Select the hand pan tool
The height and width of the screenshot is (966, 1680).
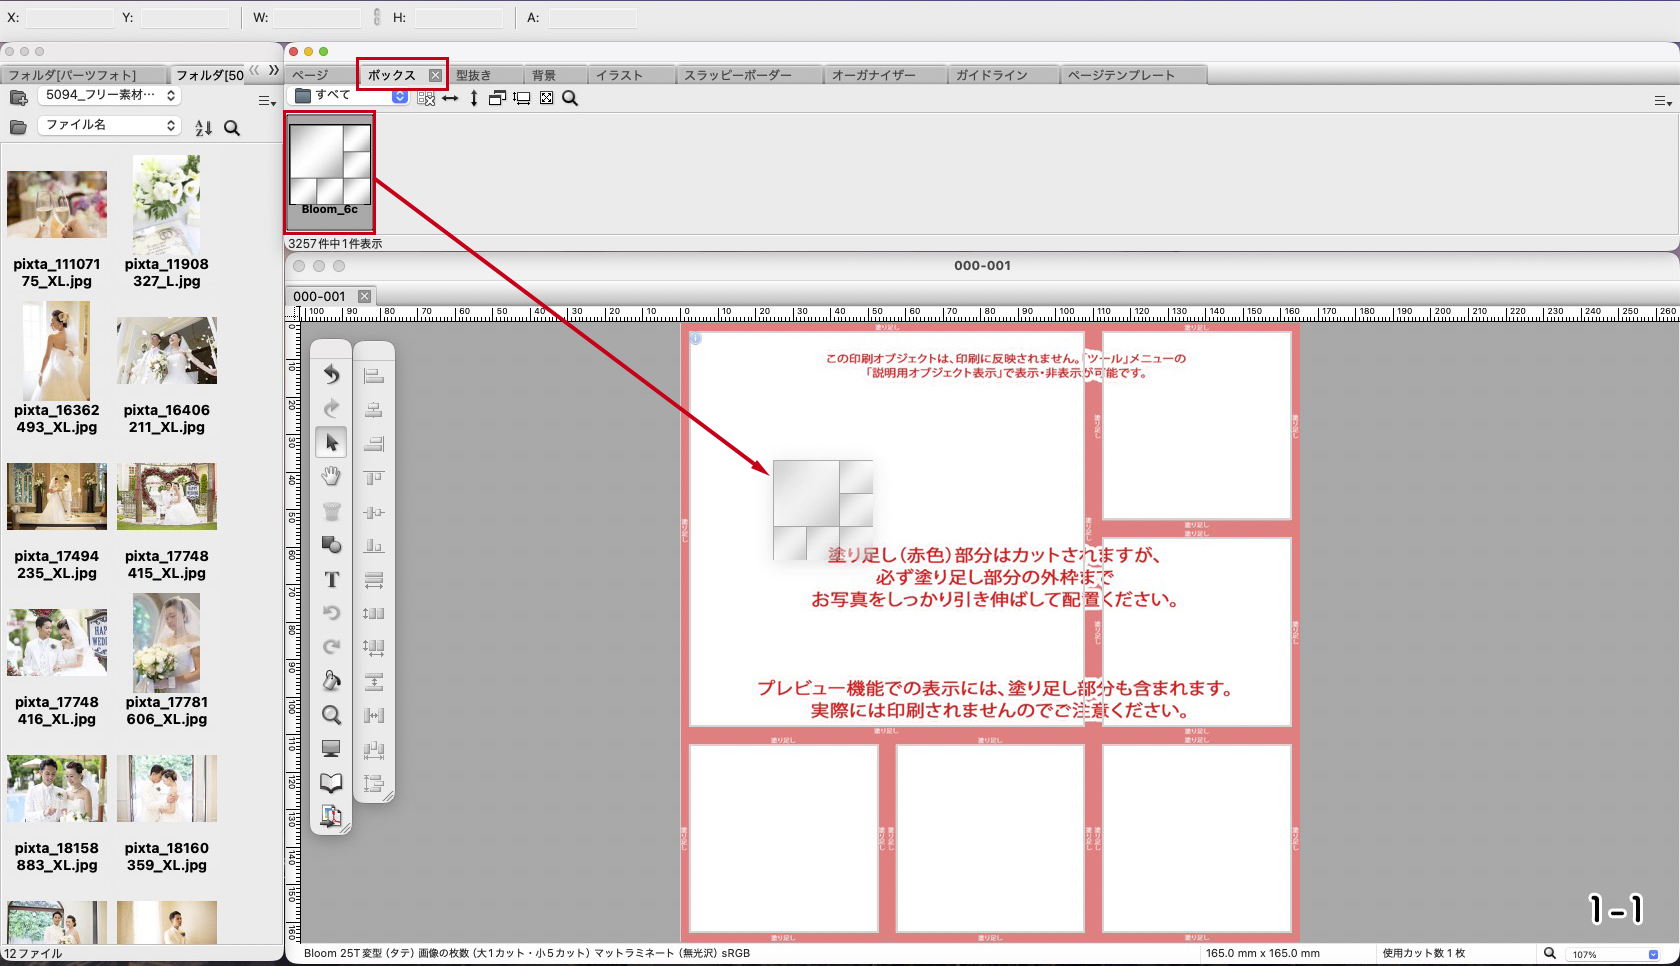(331, 477)
